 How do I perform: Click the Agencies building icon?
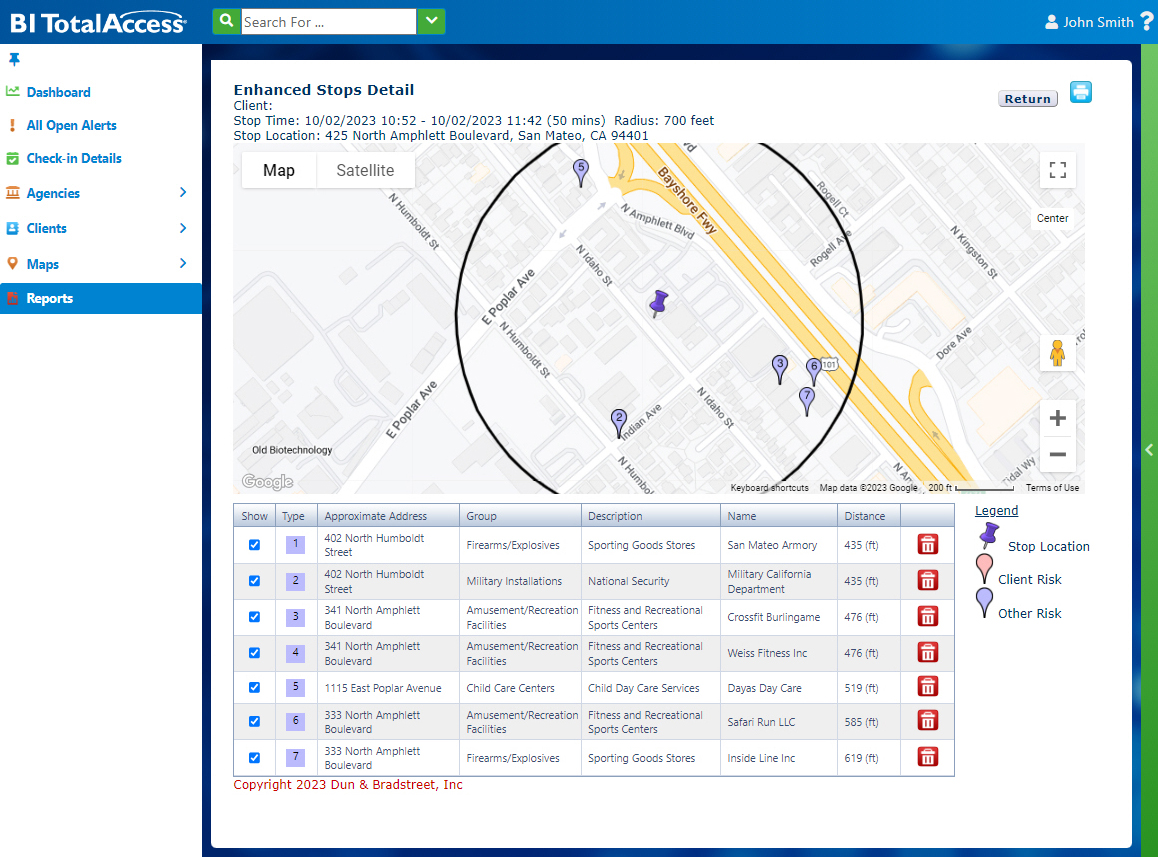13,193
